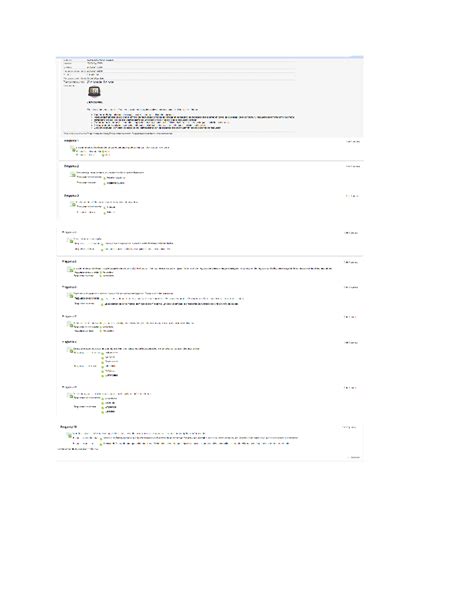Click the Pregunta 10 heading
Screen dimensions: 474x613
(68, 427)
